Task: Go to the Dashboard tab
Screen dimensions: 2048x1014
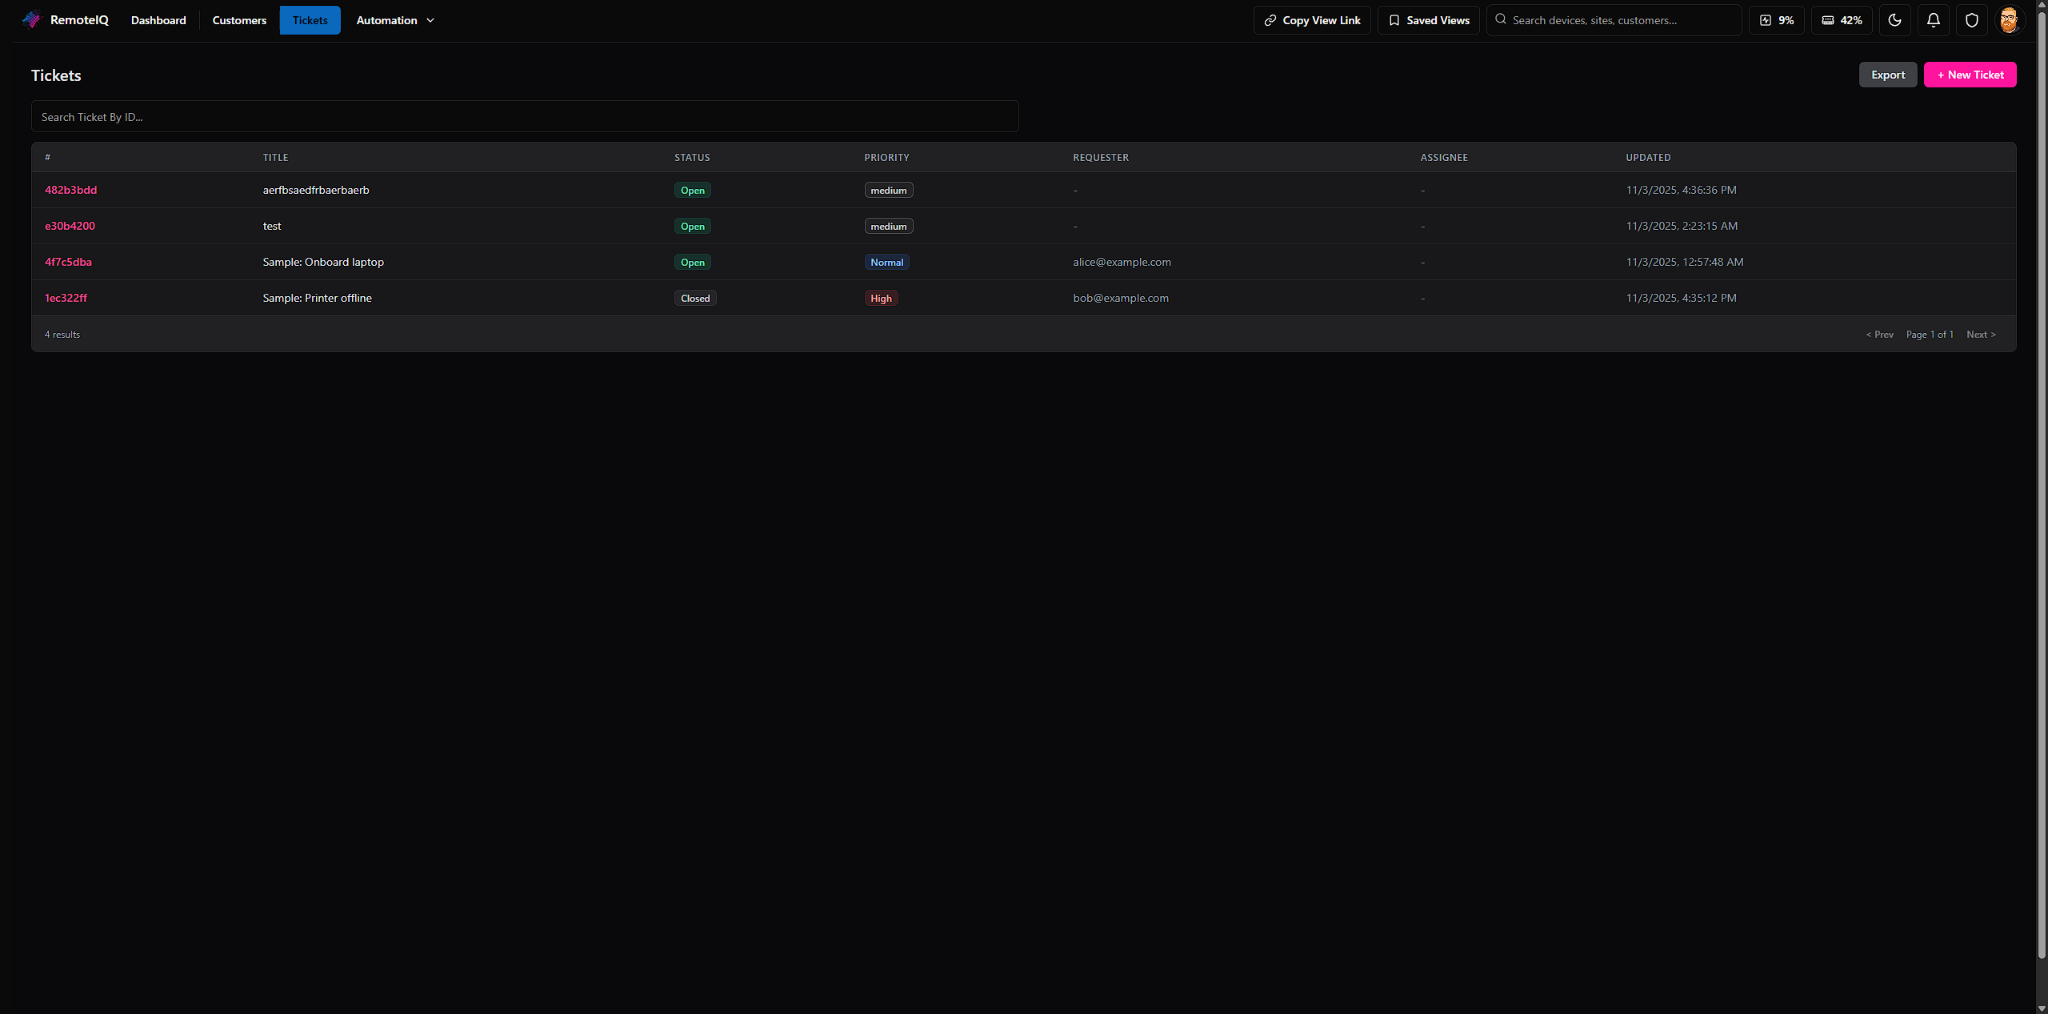Action: click(x=158, y=20)
